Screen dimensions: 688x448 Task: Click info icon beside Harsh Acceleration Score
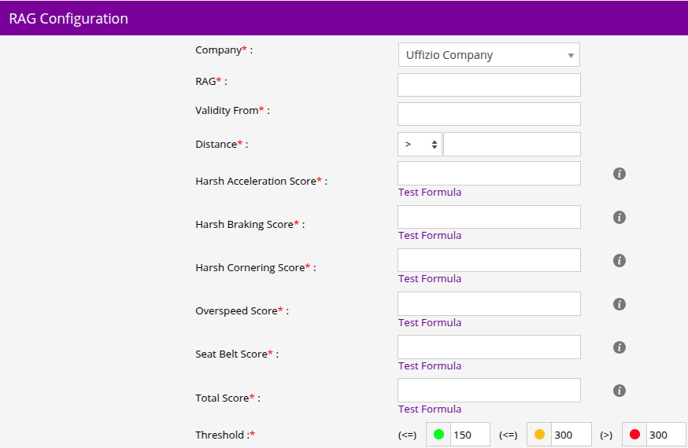click(619, 174)
